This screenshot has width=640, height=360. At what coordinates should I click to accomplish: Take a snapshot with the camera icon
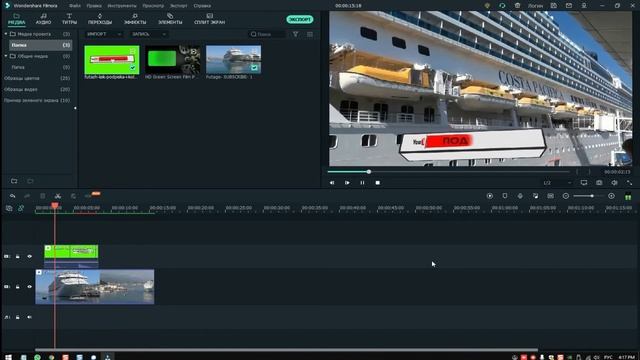click(599, 183)
